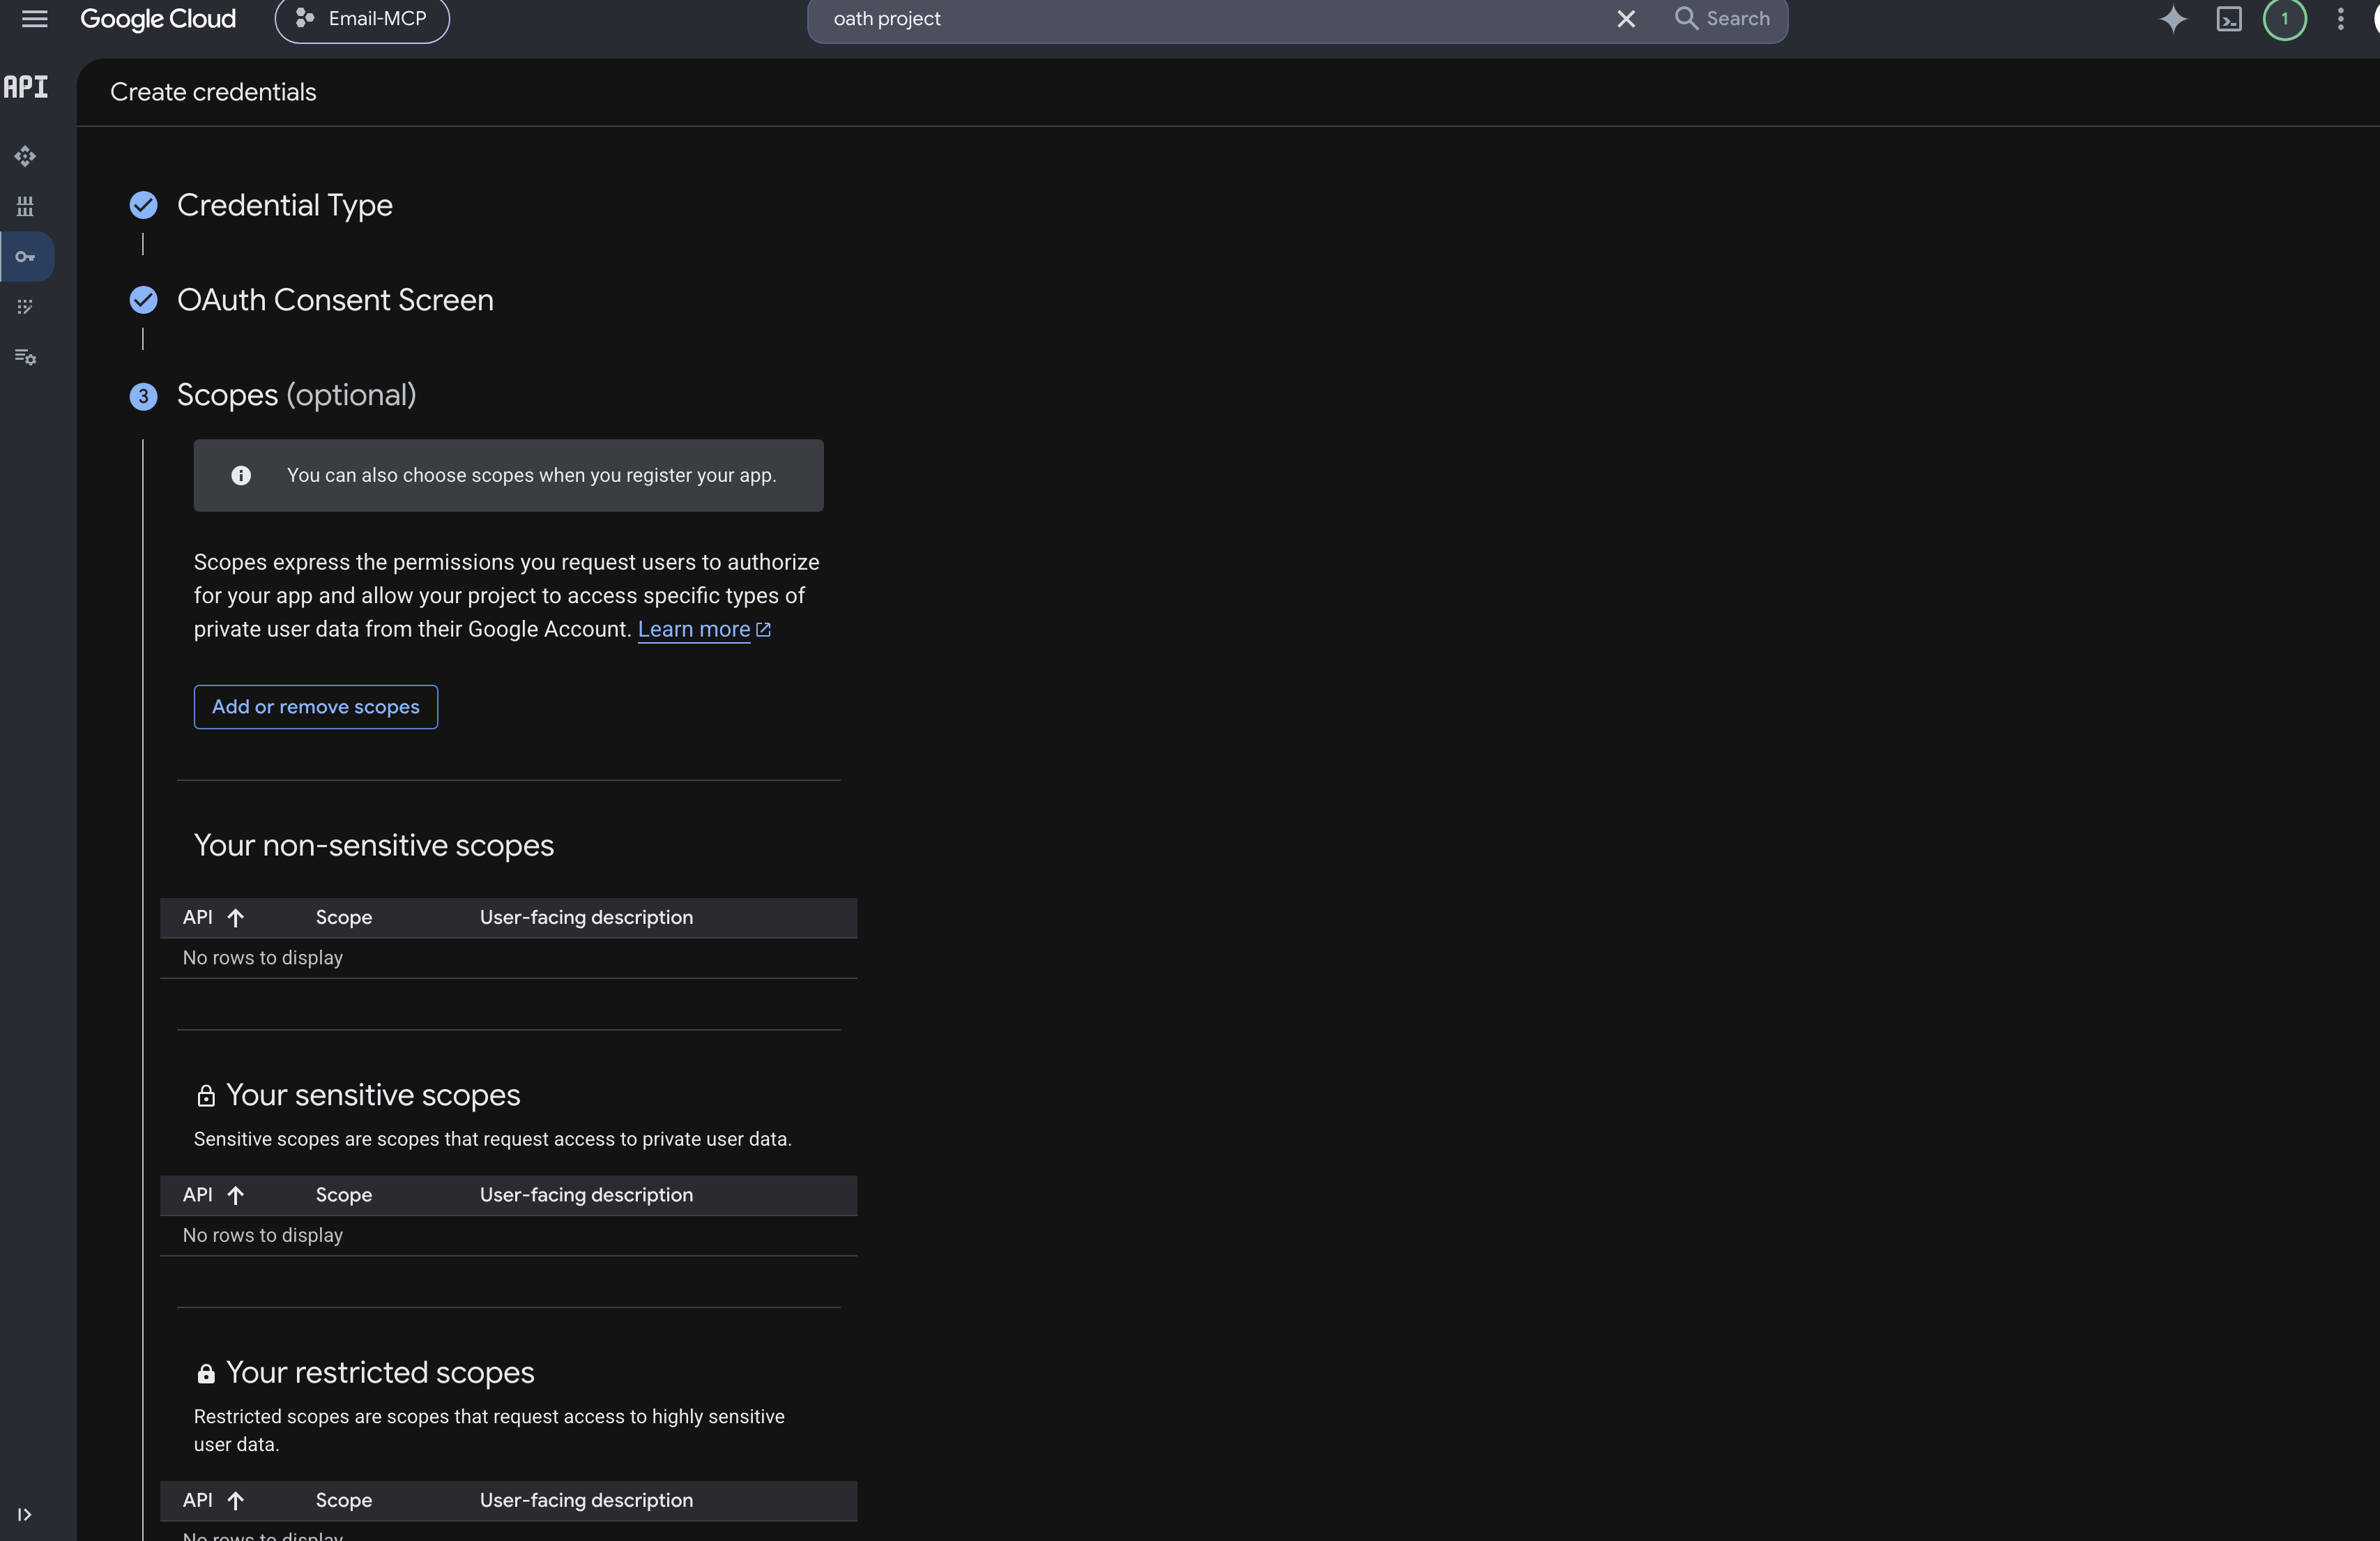Open notifications badge showing 1

pos(2284,19)
